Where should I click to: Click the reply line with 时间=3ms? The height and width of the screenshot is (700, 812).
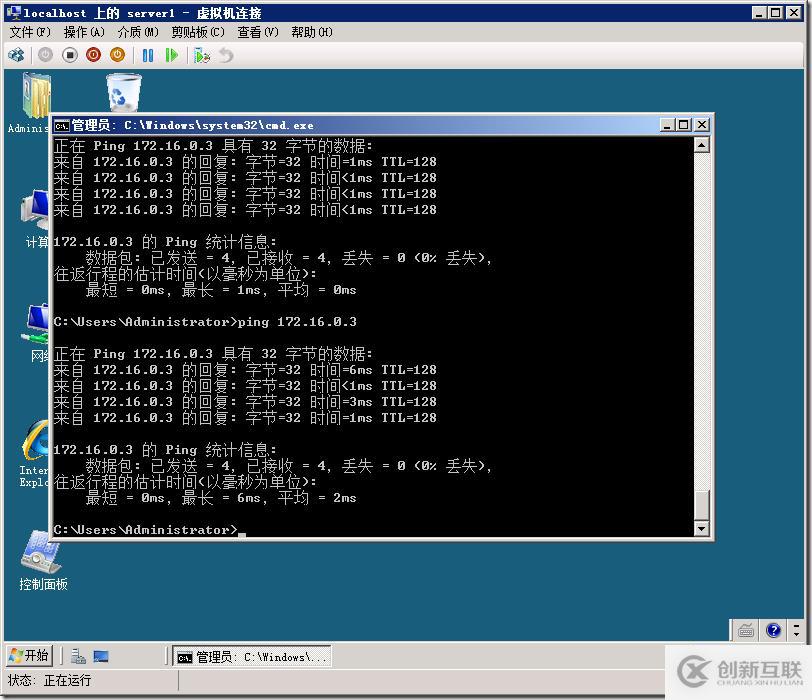click(245, 402)
